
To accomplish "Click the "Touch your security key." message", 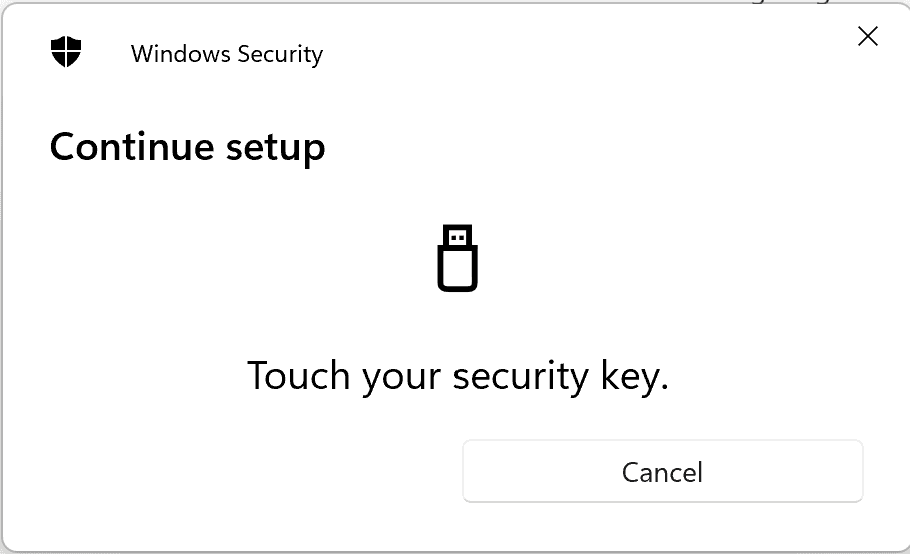I will [x=458, y=377].
